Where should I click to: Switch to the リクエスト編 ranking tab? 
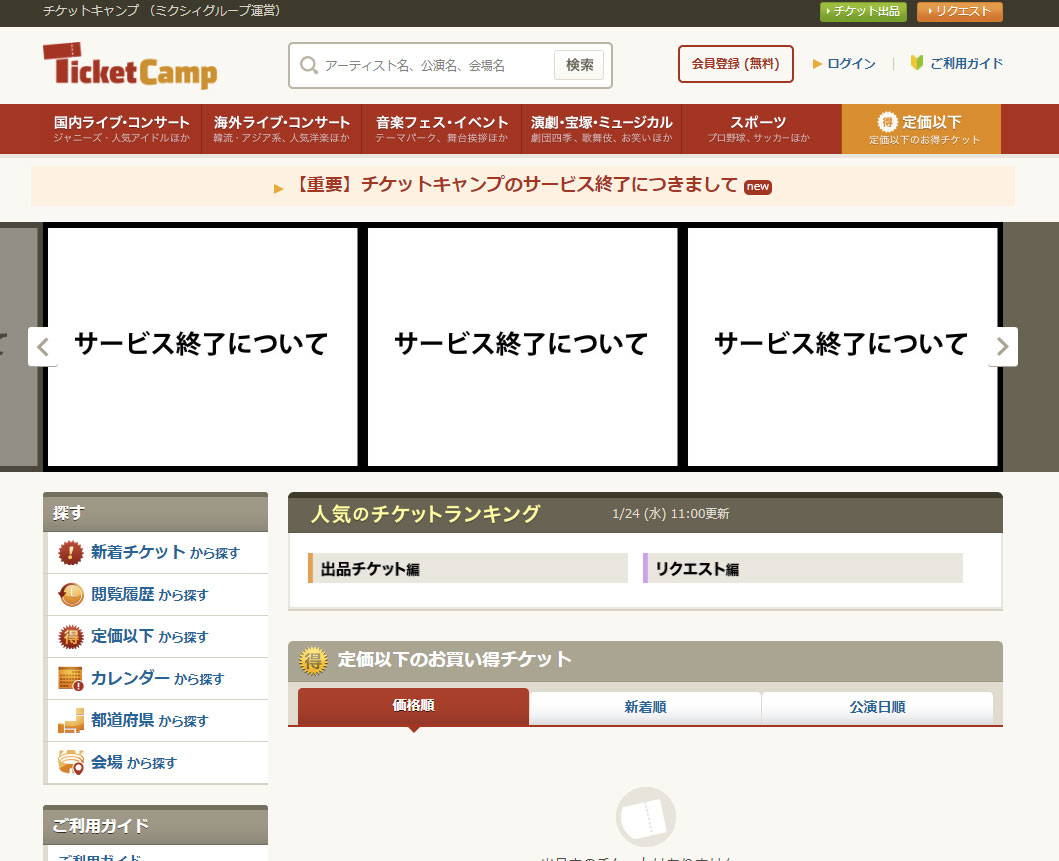(x=802, y=568)
